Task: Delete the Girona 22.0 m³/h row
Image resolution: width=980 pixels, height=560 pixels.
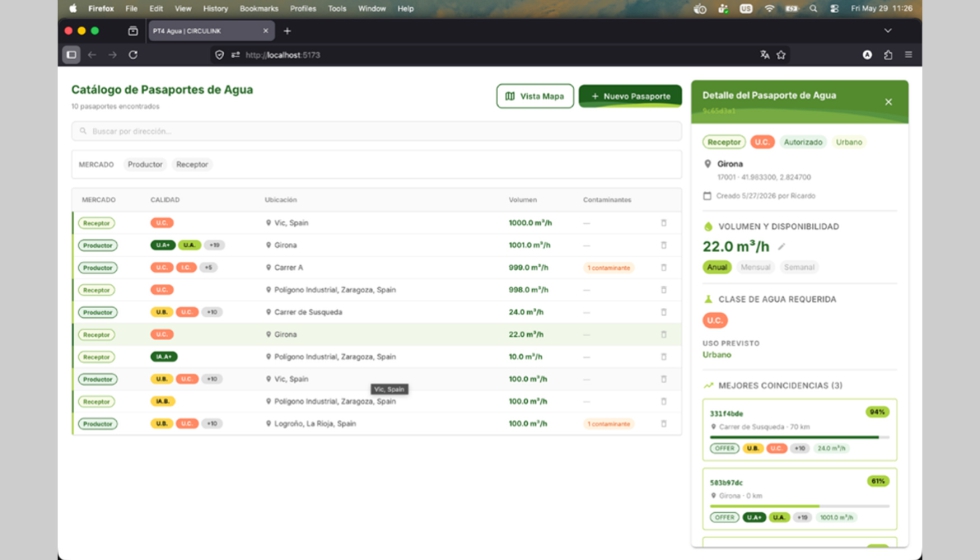Action: (x=664, y=334)
